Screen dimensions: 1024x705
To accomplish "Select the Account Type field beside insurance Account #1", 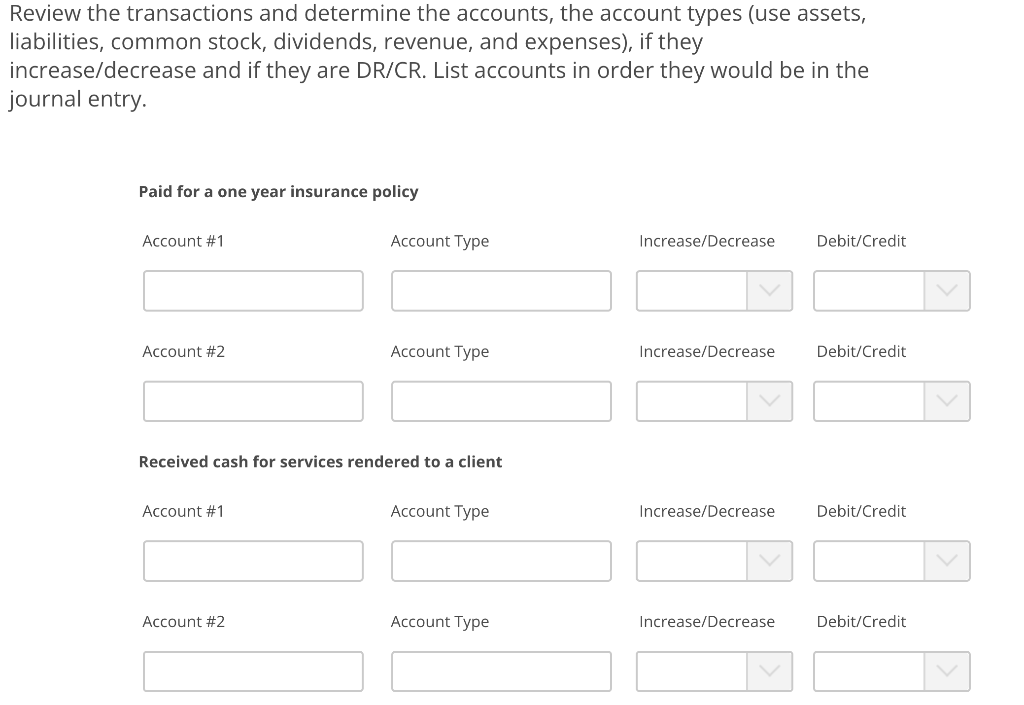I will coord(501,291).
